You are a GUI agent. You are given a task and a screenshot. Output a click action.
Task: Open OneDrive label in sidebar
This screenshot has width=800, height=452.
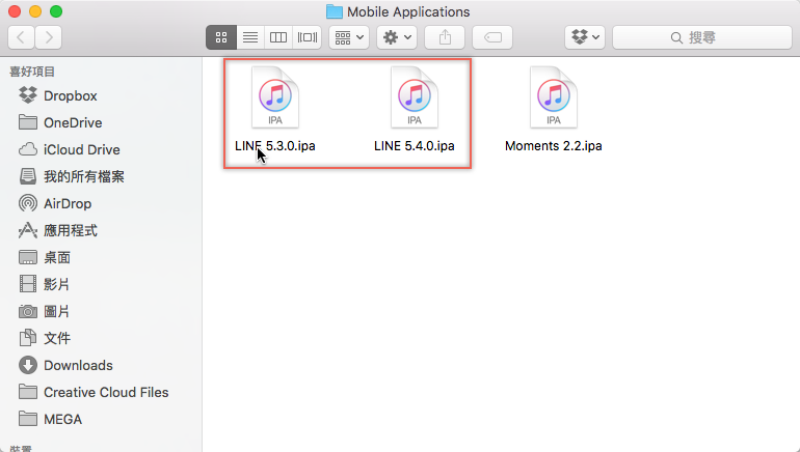coord(73,123)
